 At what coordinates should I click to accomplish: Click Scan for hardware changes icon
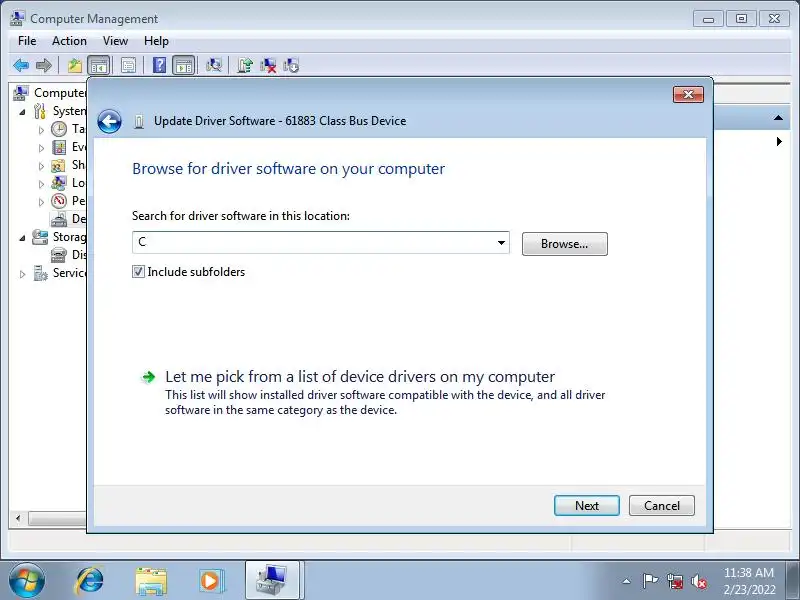[214, 65]
